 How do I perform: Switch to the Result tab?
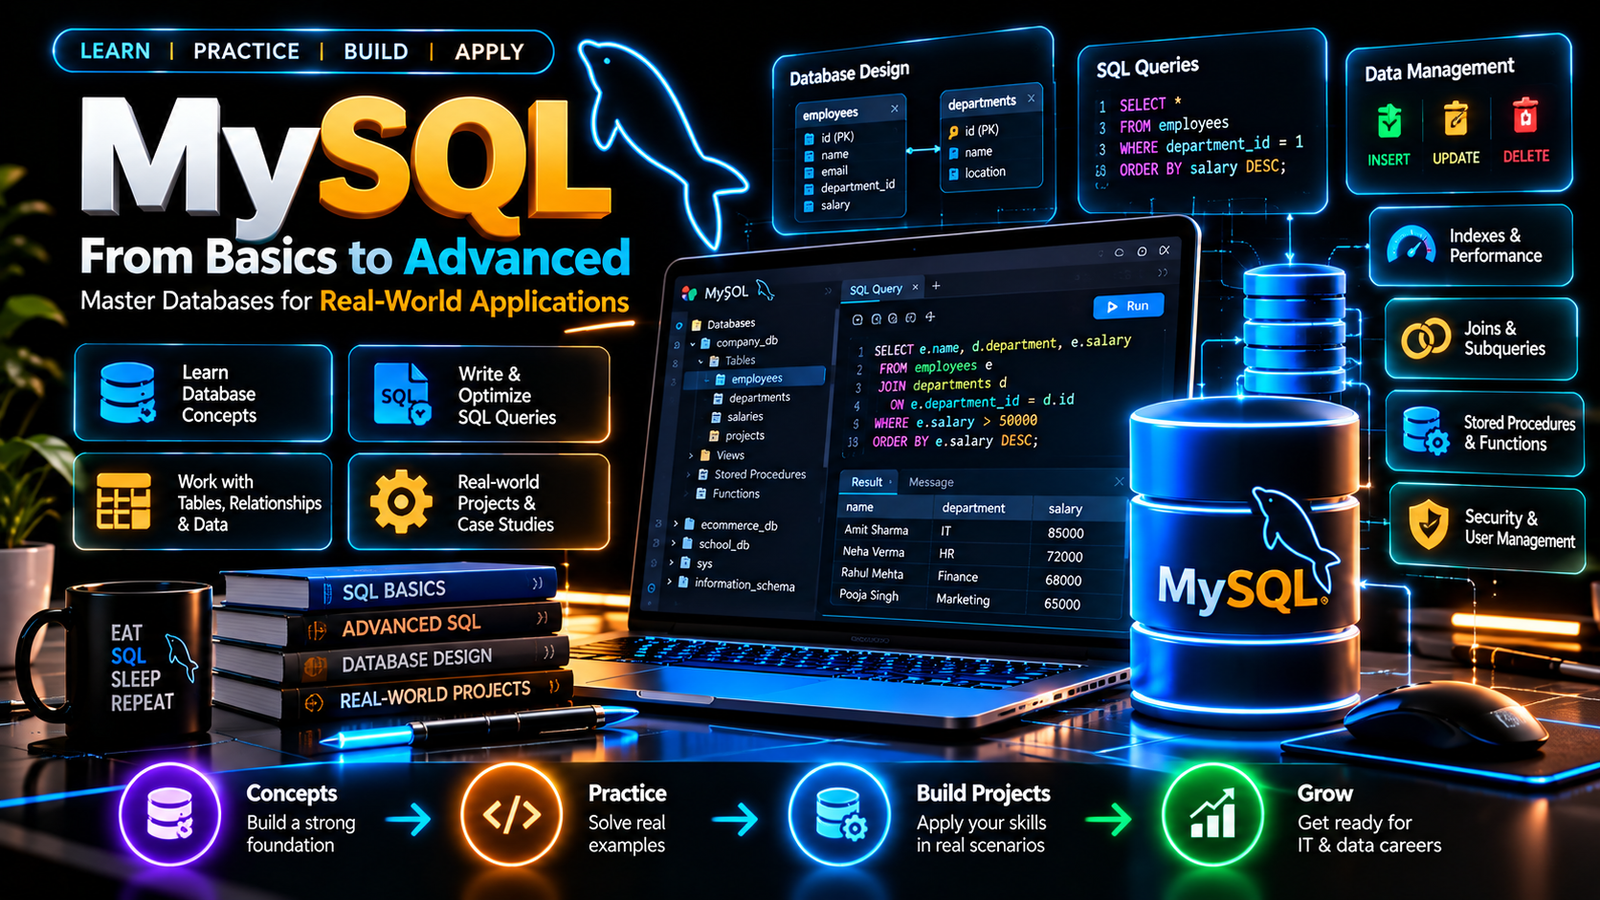(x=866, y=482)
